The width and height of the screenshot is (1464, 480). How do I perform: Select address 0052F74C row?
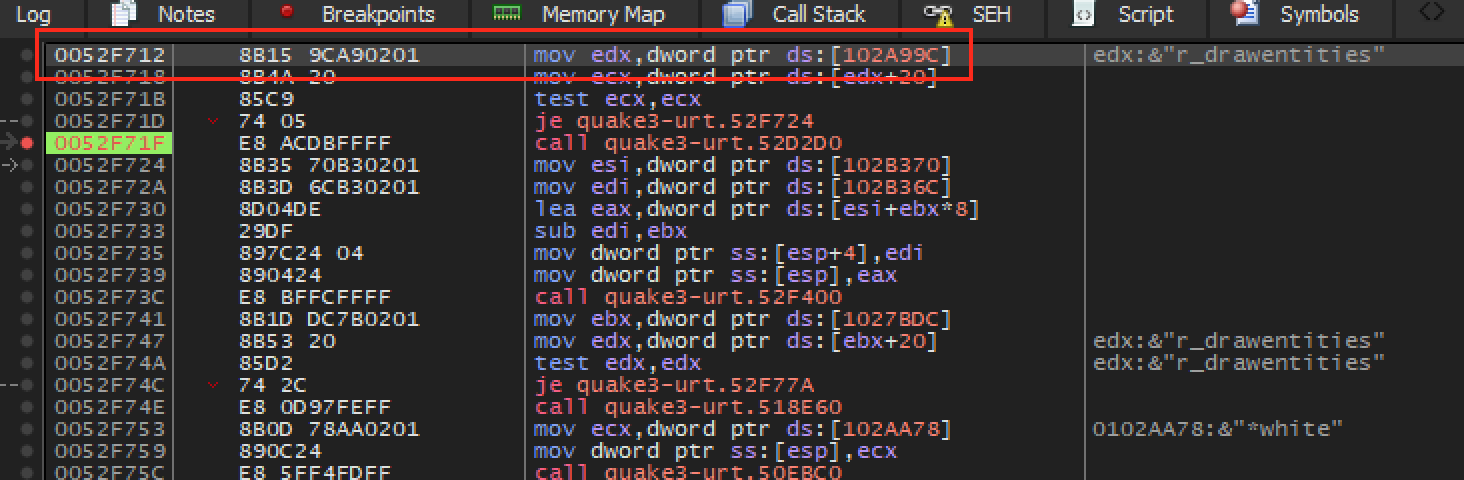point(110,385)
